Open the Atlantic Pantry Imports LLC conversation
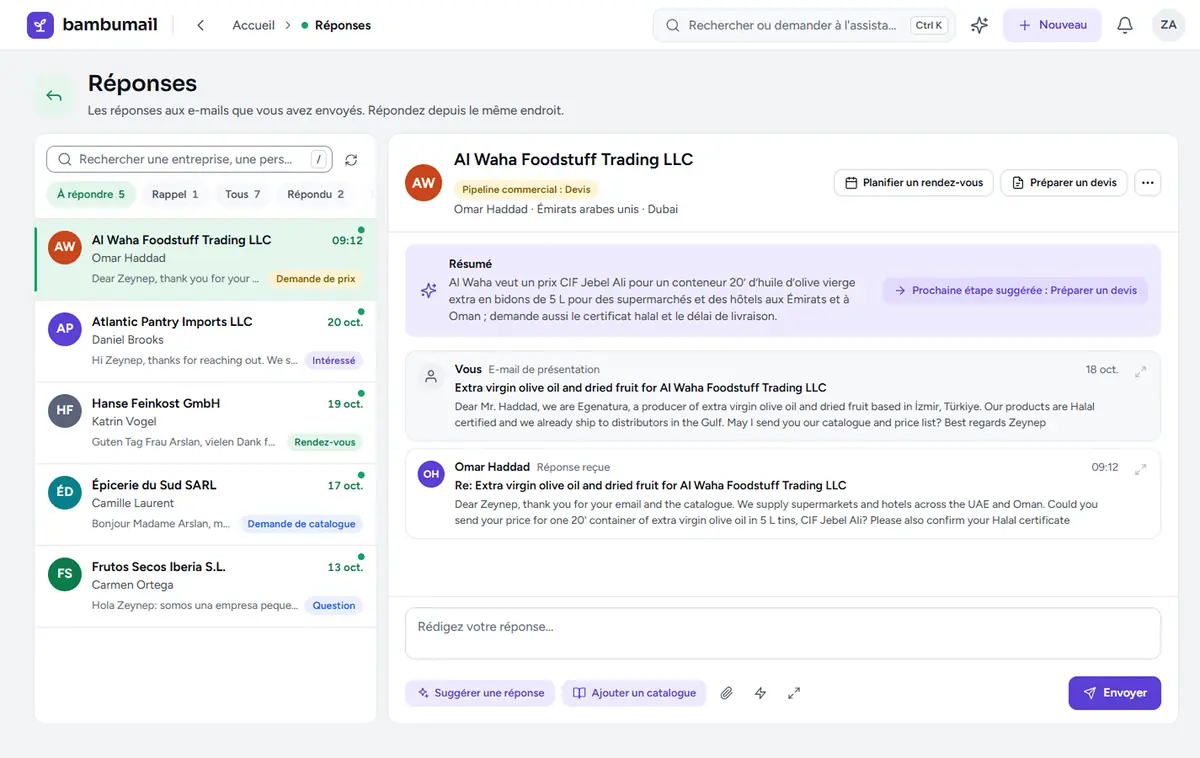1200x758 pixels. coord(206,341)
